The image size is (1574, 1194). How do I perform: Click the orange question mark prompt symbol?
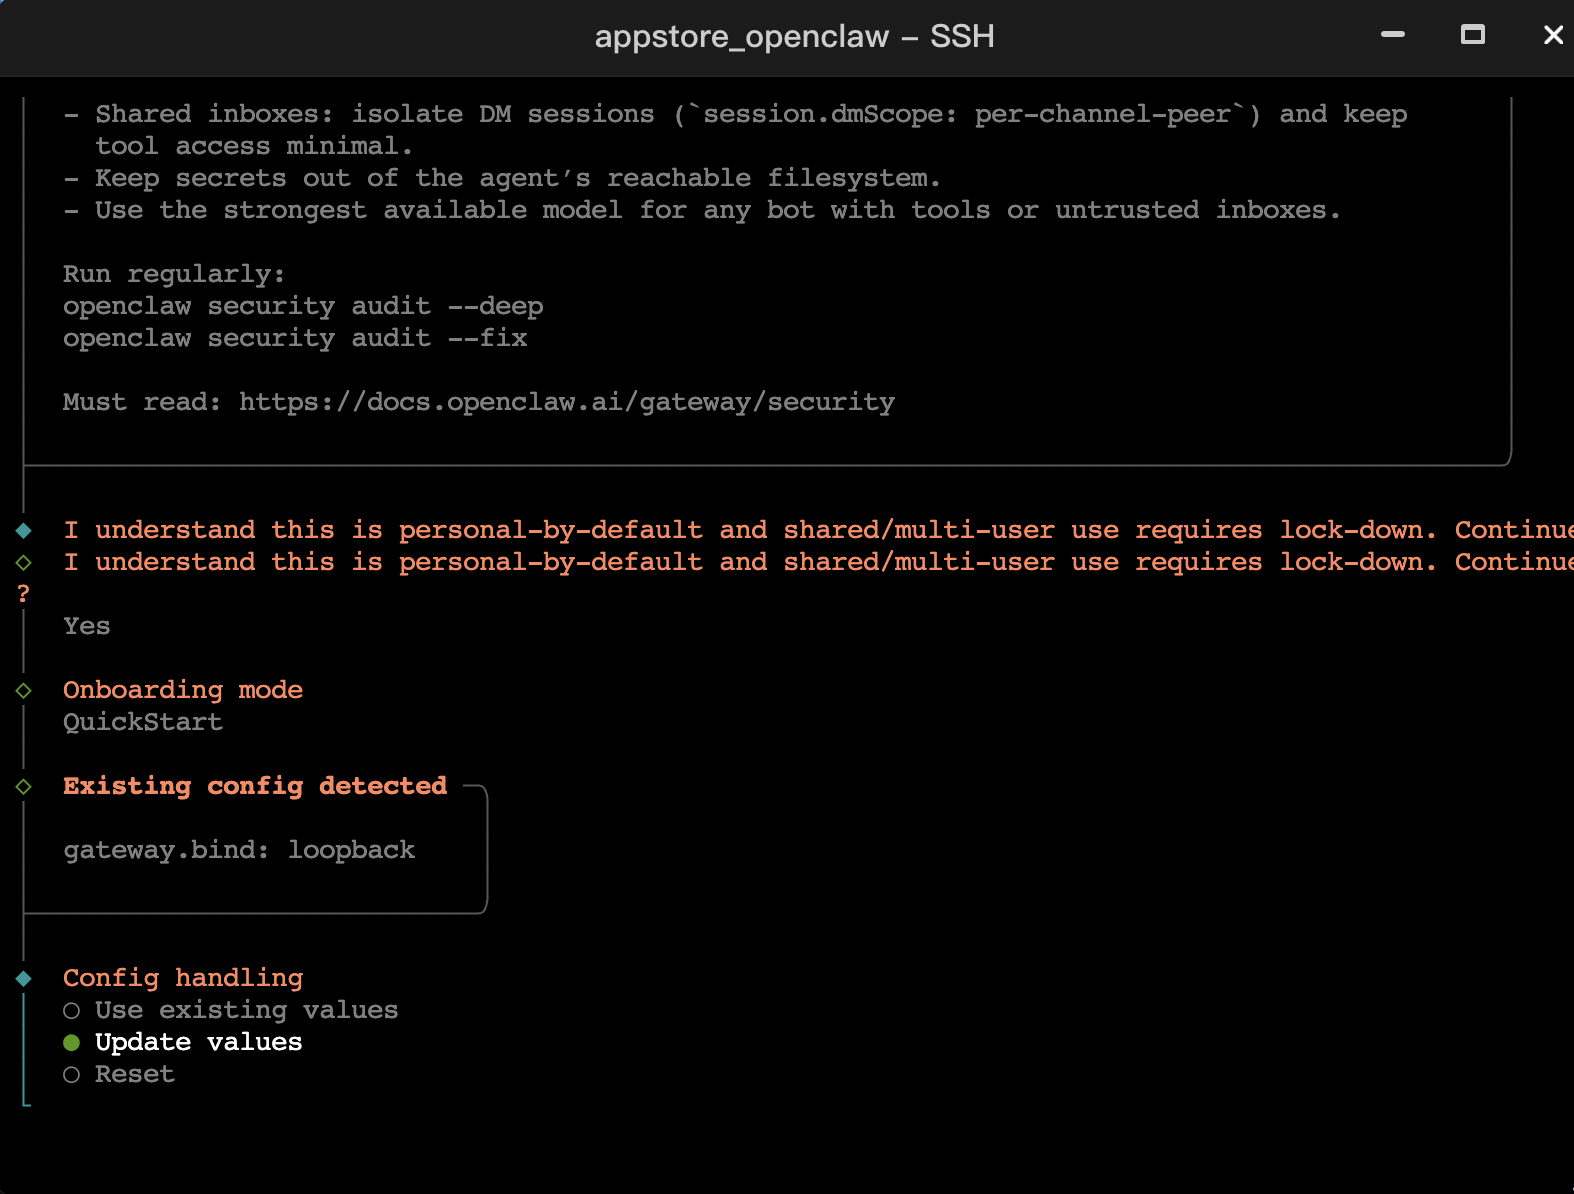tap(24, 594)
